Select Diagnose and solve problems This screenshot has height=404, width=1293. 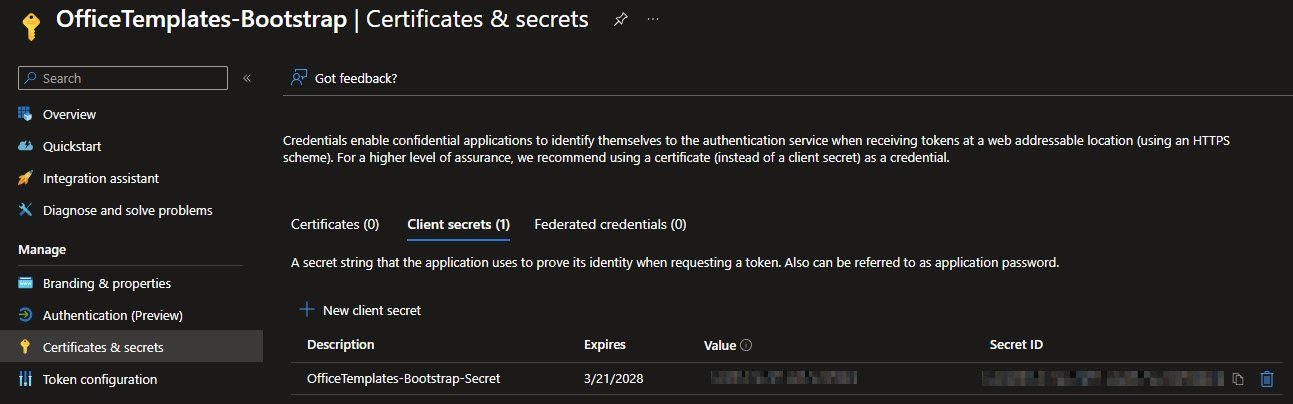tap(127, 210)
